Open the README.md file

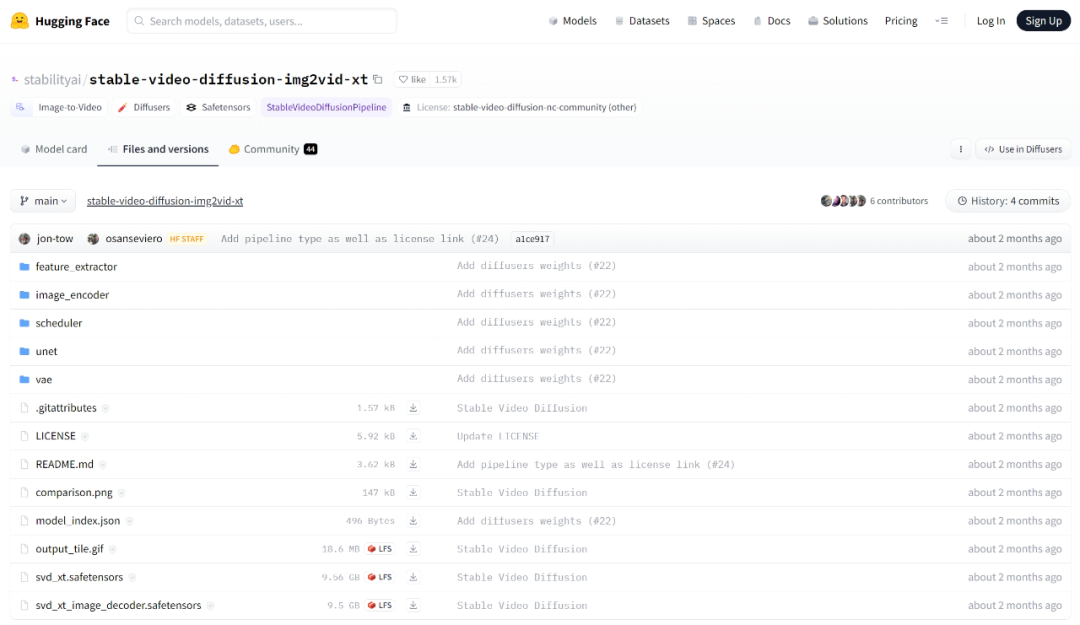[x=65, y=464]
